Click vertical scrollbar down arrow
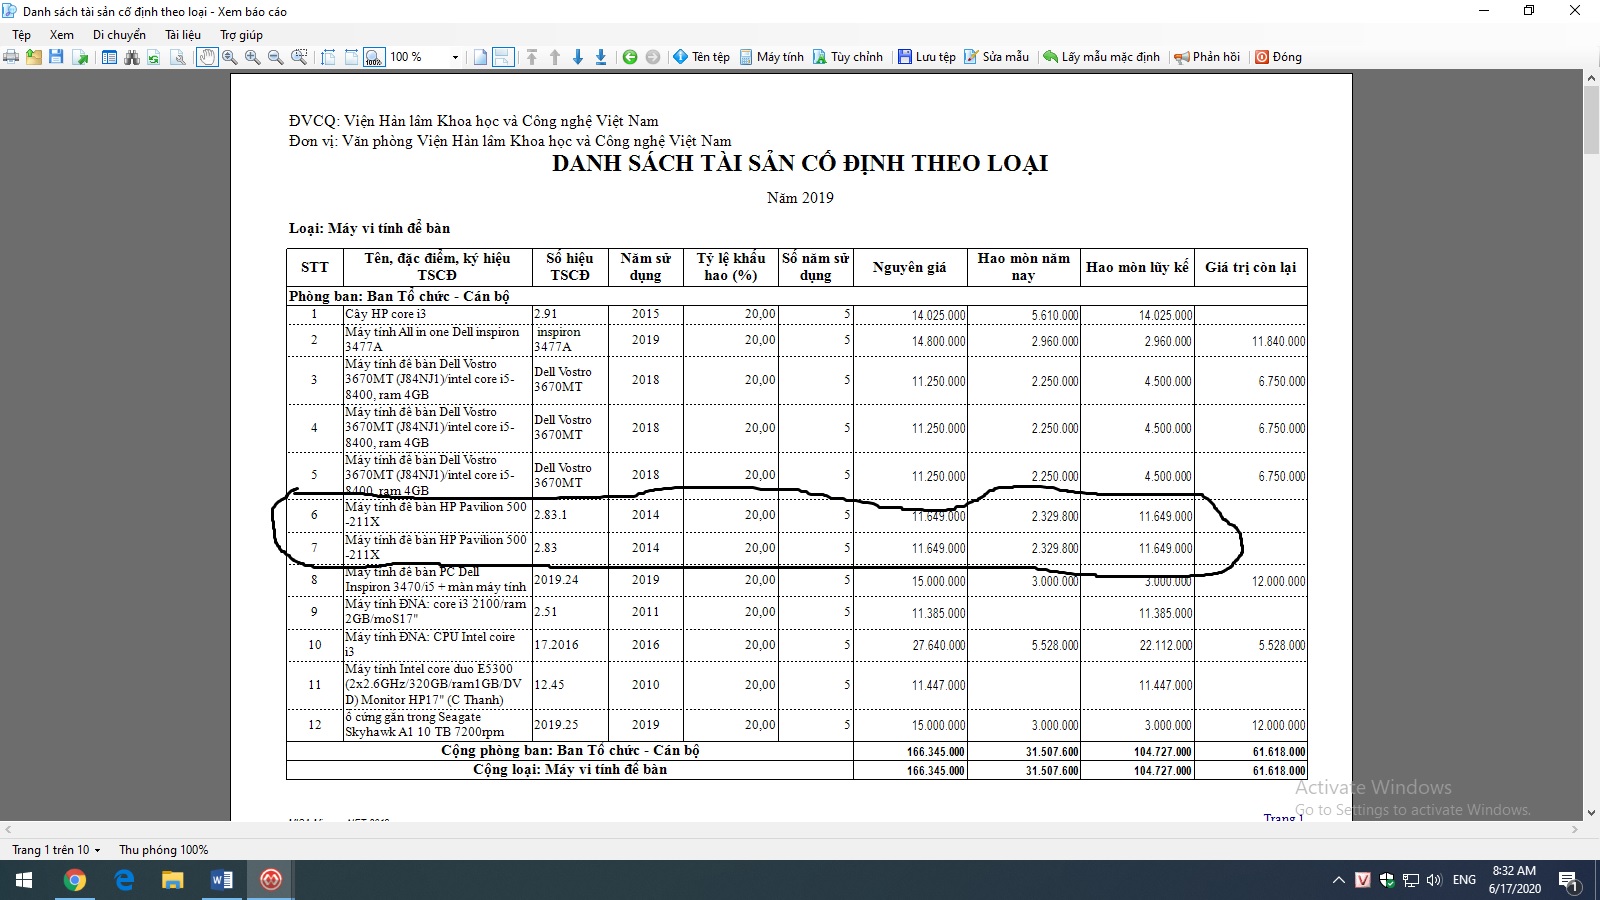This screenshot has height=900, width=1600. point(1591,813)
